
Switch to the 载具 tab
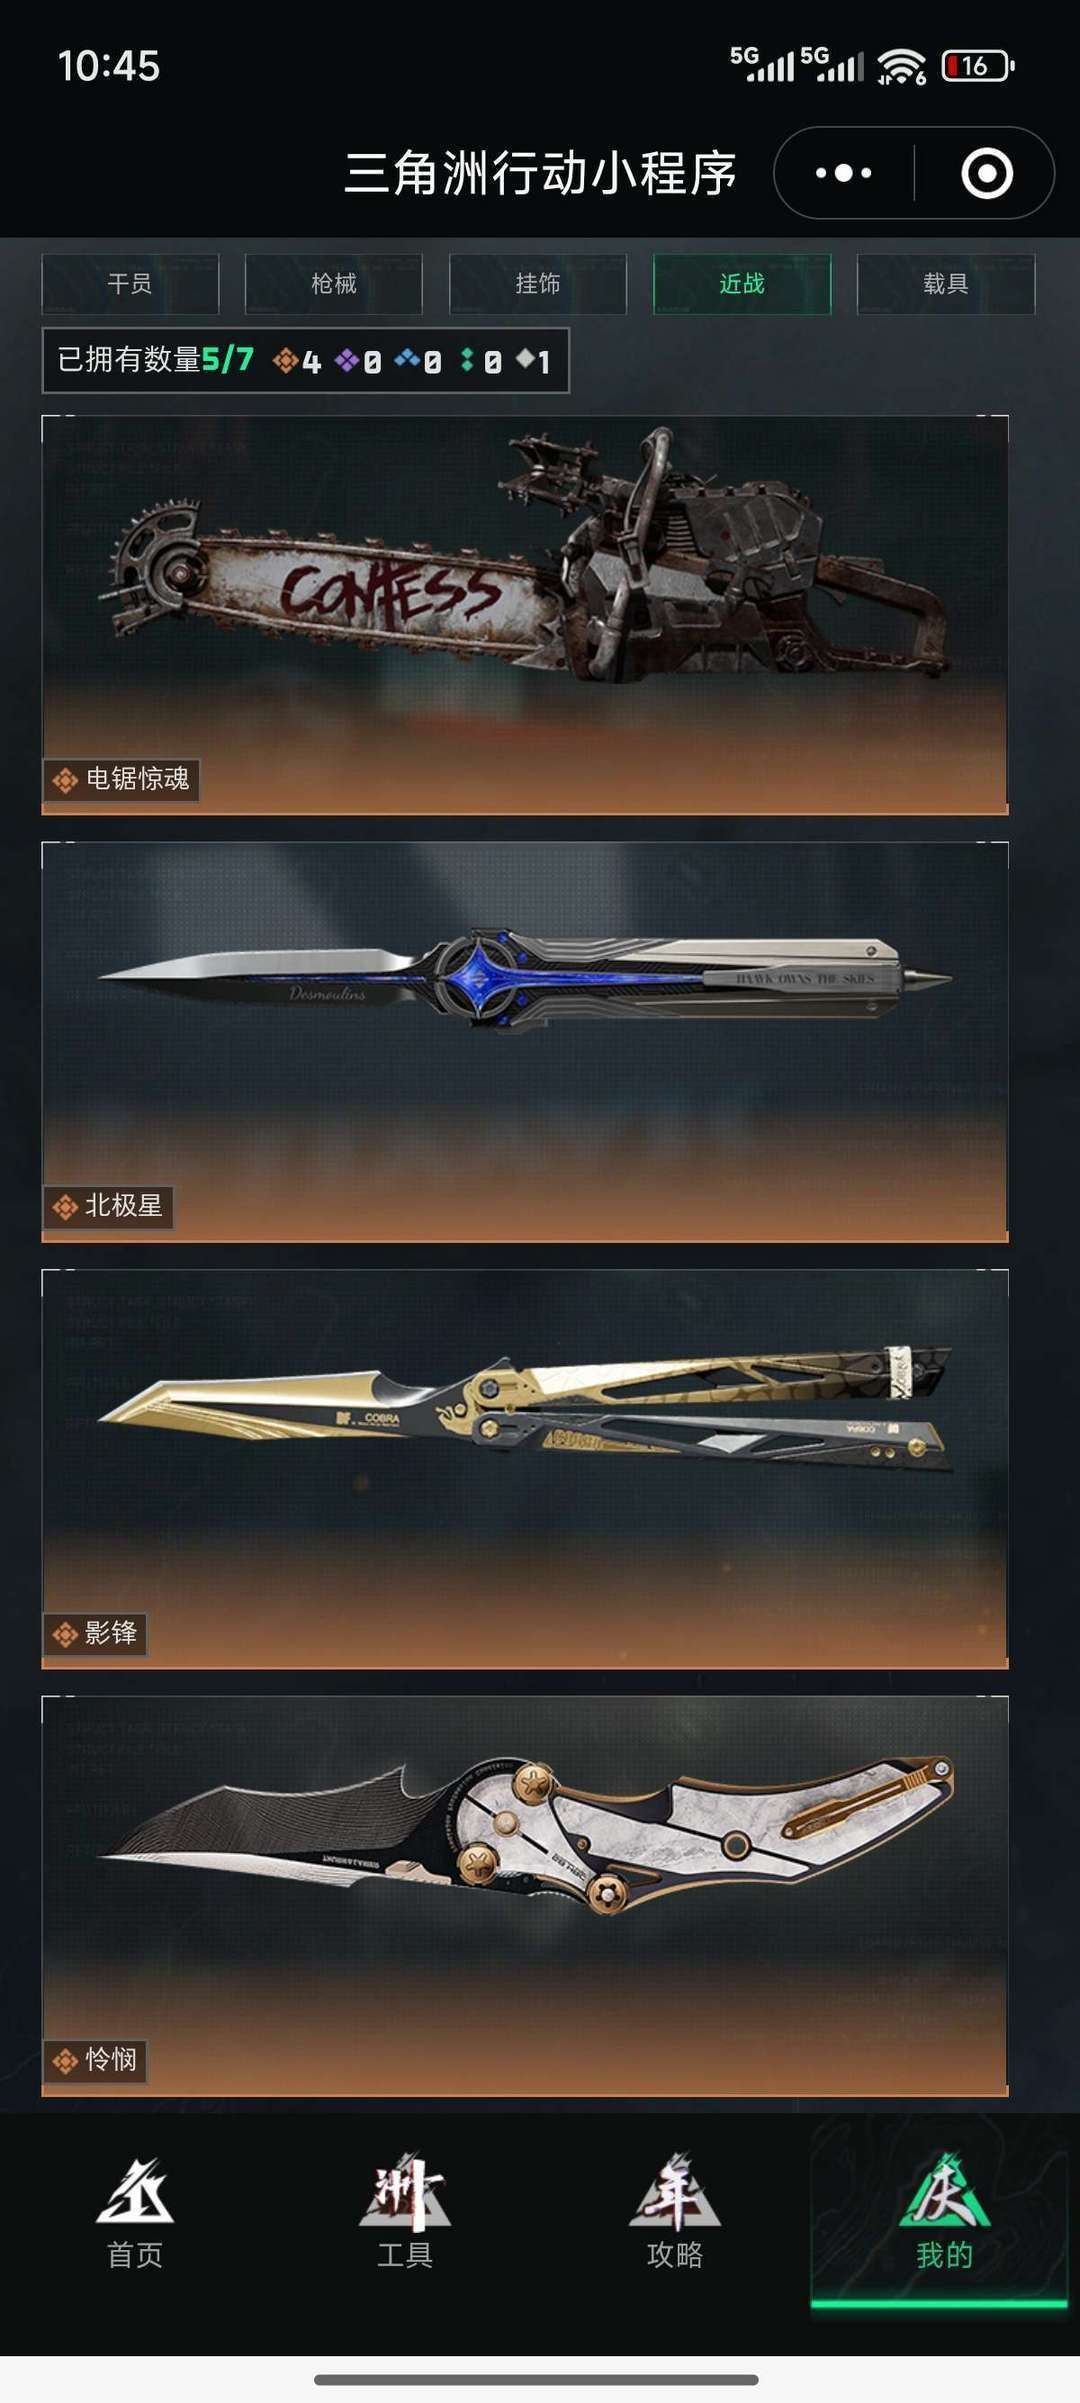pyautogui.click(x=946, y=284)
